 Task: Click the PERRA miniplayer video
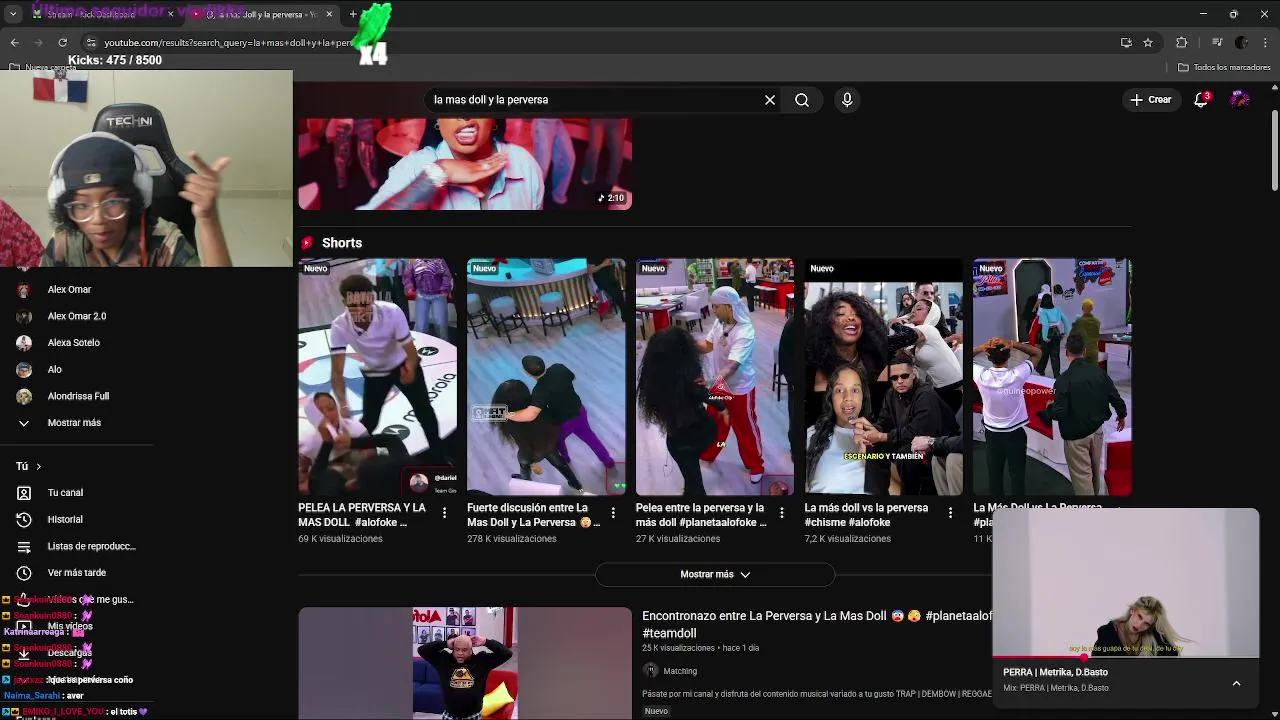click(1126, 583)
